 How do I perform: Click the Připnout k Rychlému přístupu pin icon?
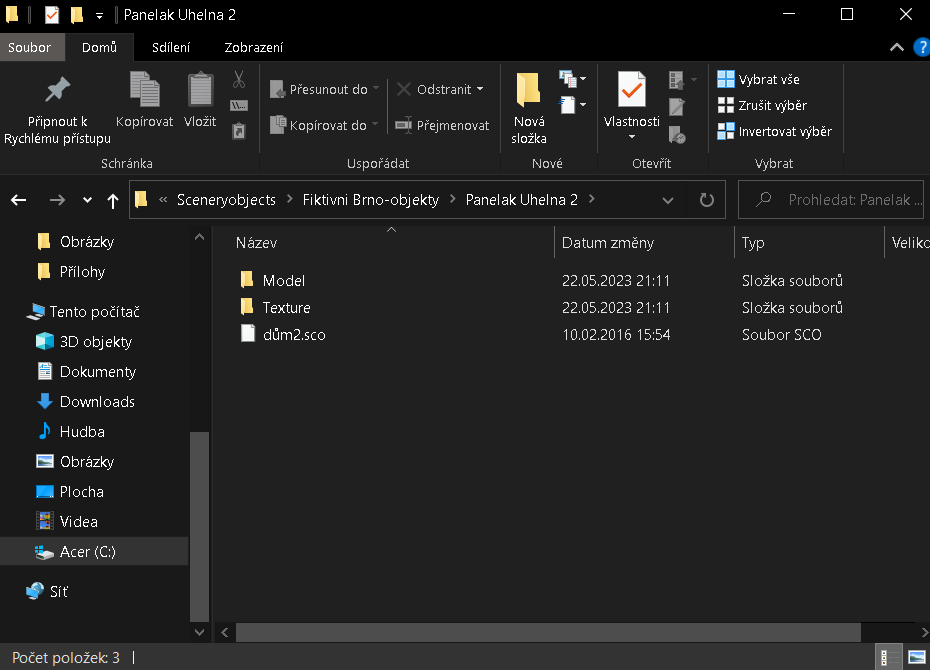[x=57, y=91]
